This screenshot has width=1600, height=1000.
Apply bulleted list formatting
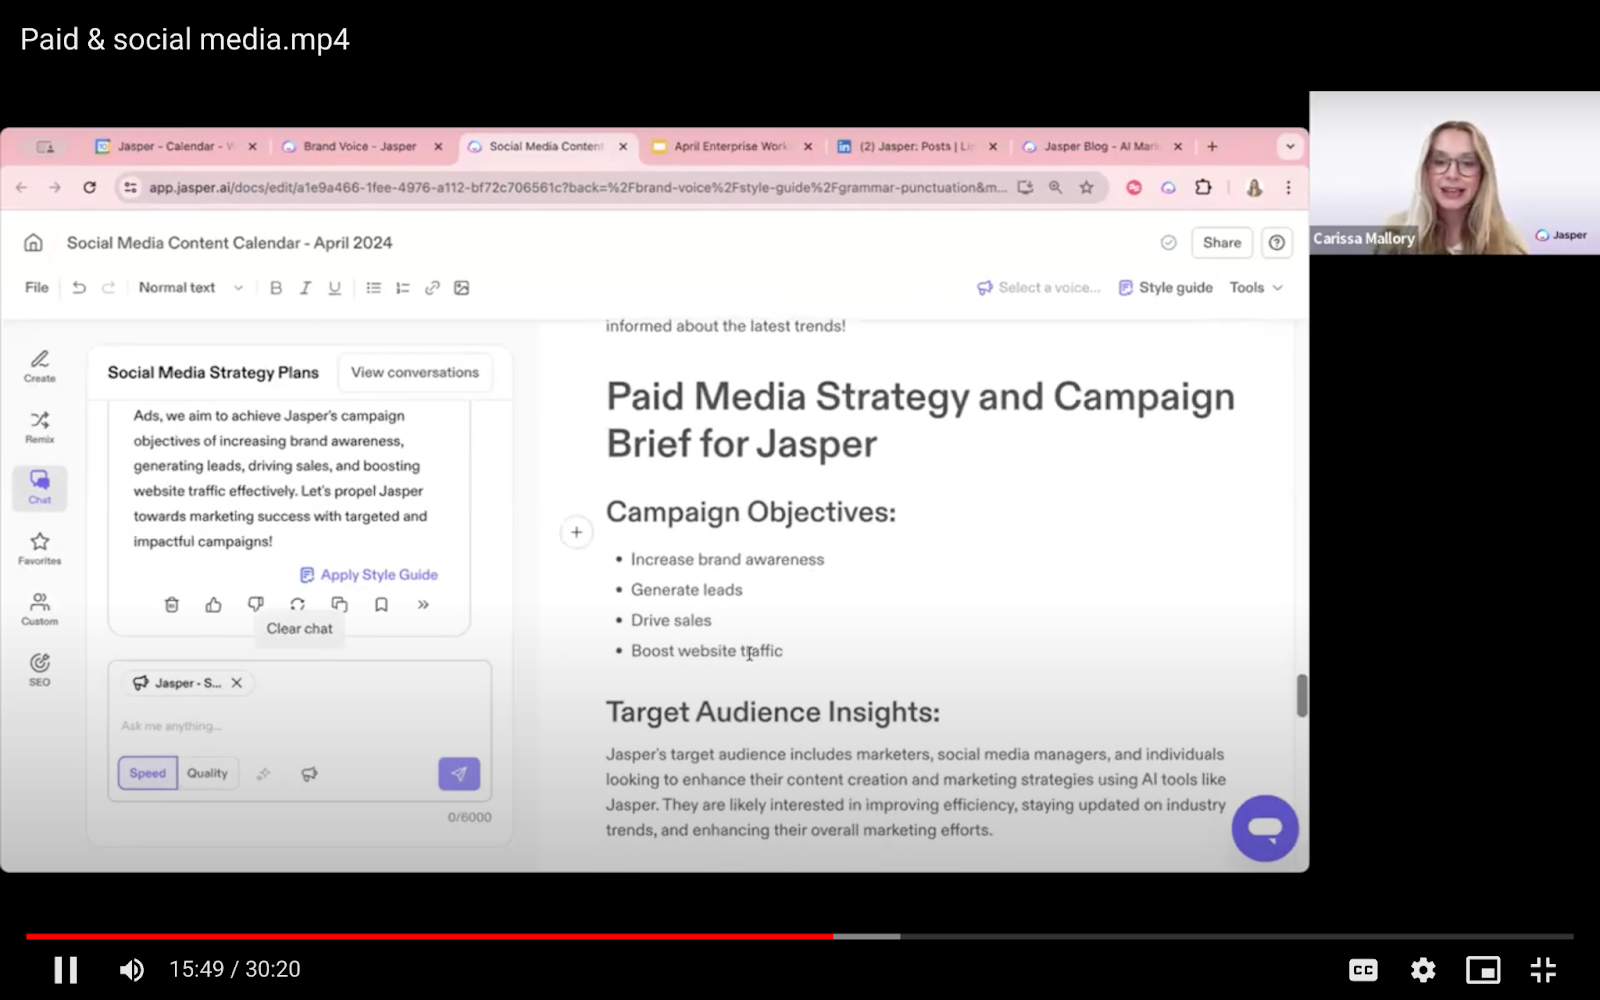point(374,288)
